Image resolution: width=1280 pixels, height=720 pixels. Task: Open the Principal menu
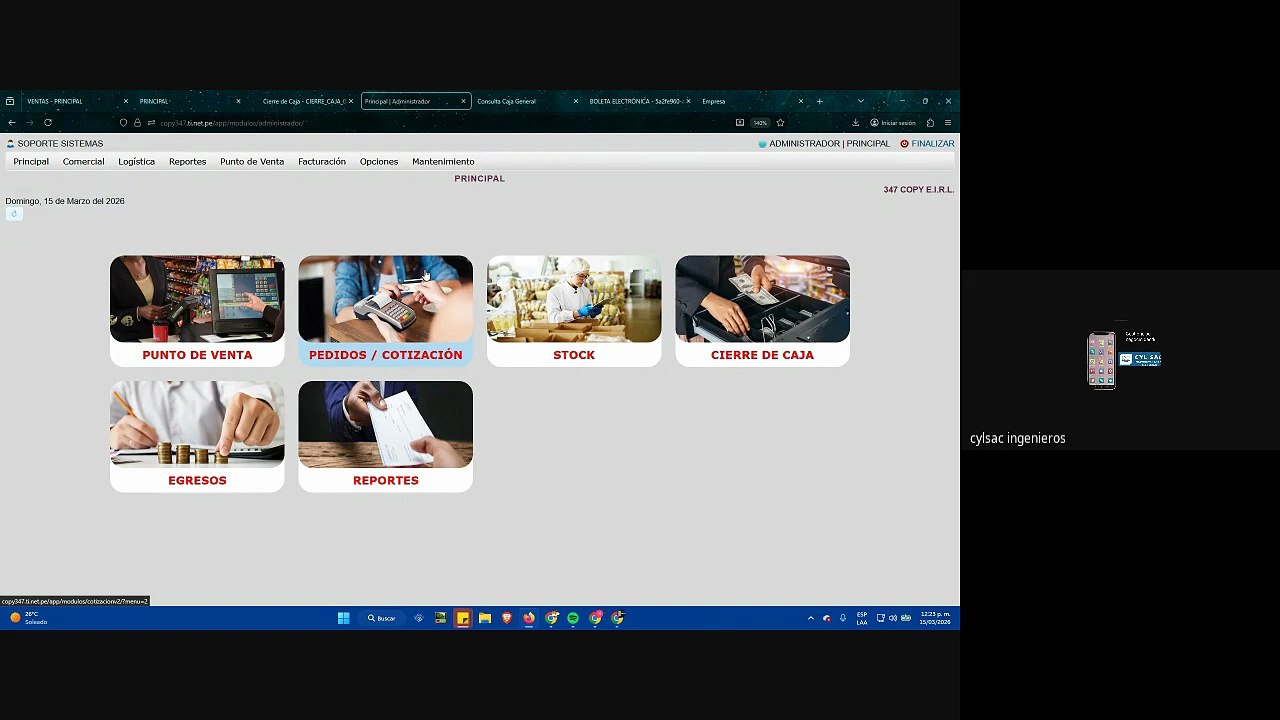pyautogui.click(x=31, y=162)
